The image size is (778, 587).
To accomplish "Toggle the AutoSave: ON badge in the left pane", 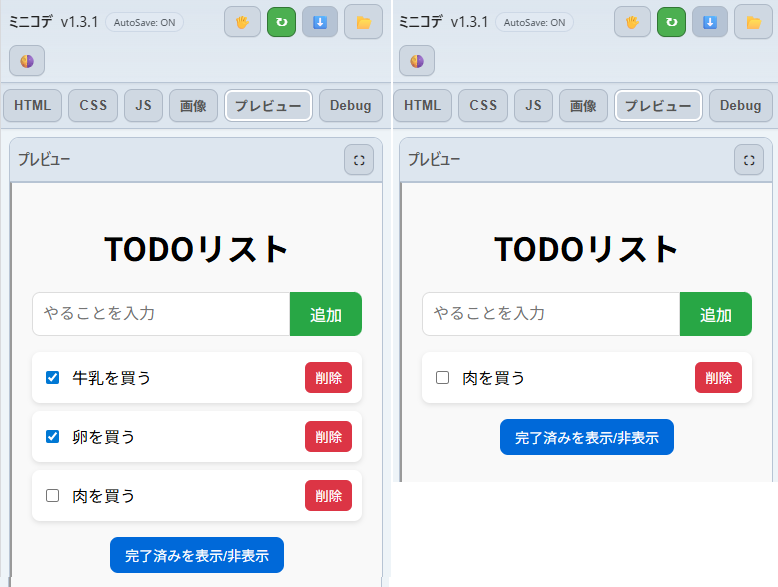I will point(144,22).
